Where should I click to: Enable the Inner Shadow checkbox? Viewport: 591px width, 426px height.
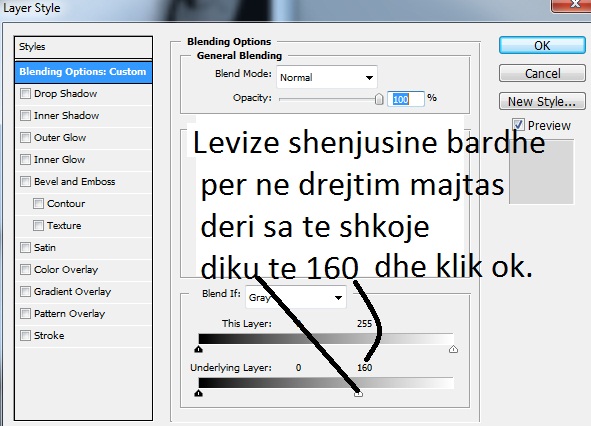pos(26,115)
